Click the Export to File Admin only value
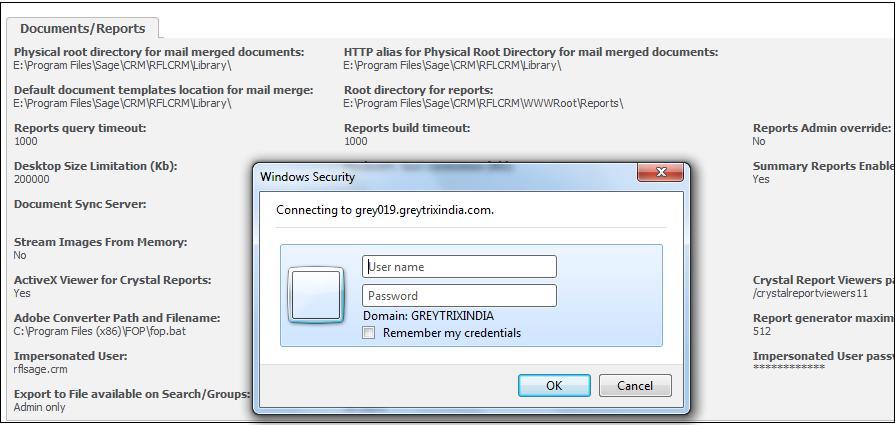Screen dimensions: 895x425 (x=39, y=407)
